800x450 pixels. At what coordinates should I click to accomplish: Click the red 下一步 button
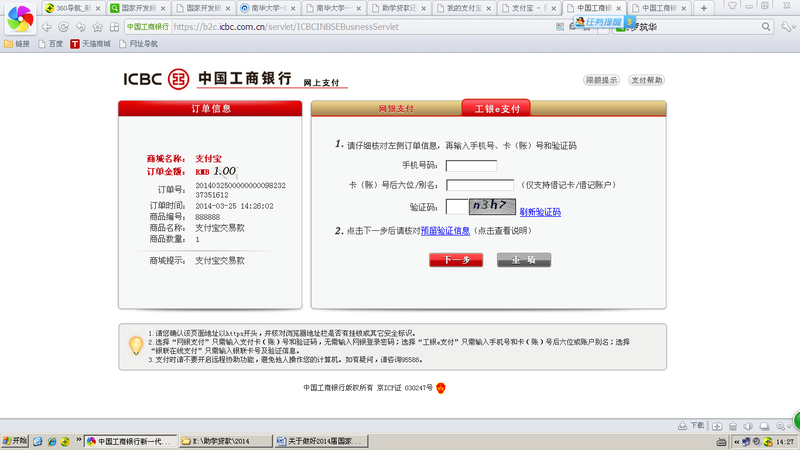pos(456,260)
